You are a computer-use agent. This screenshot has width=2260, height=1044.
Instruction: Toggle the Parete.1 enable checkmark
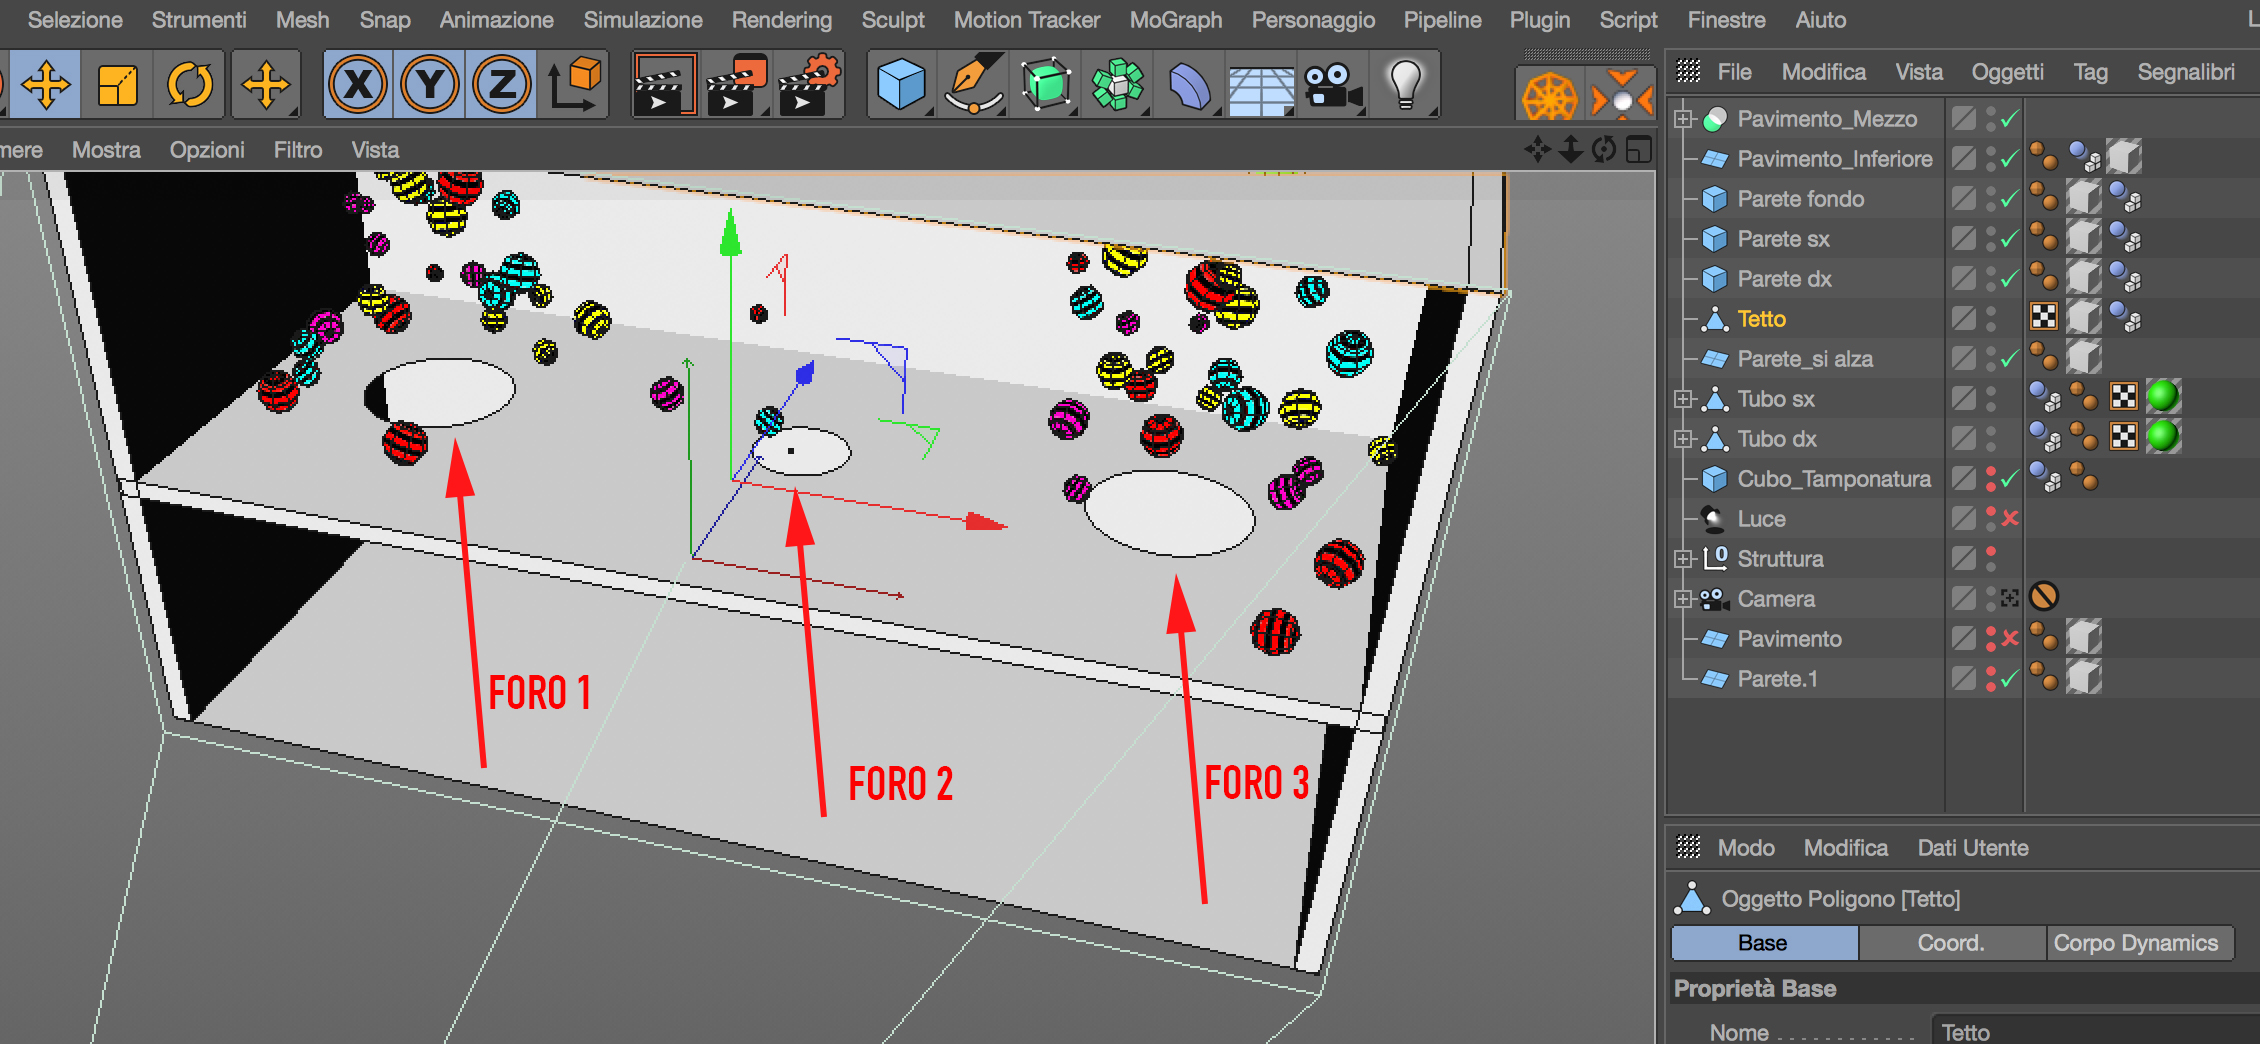[x=2010, y=678]
